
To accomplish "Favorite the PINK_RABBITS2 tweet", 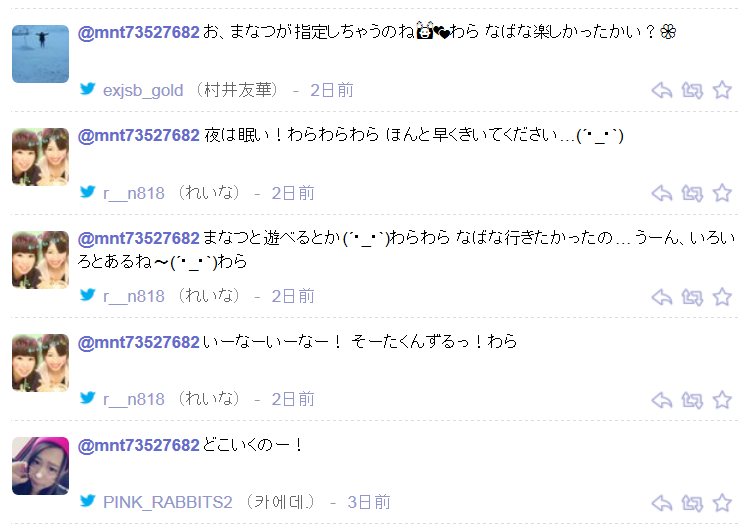I will click(x=722, y=503).
